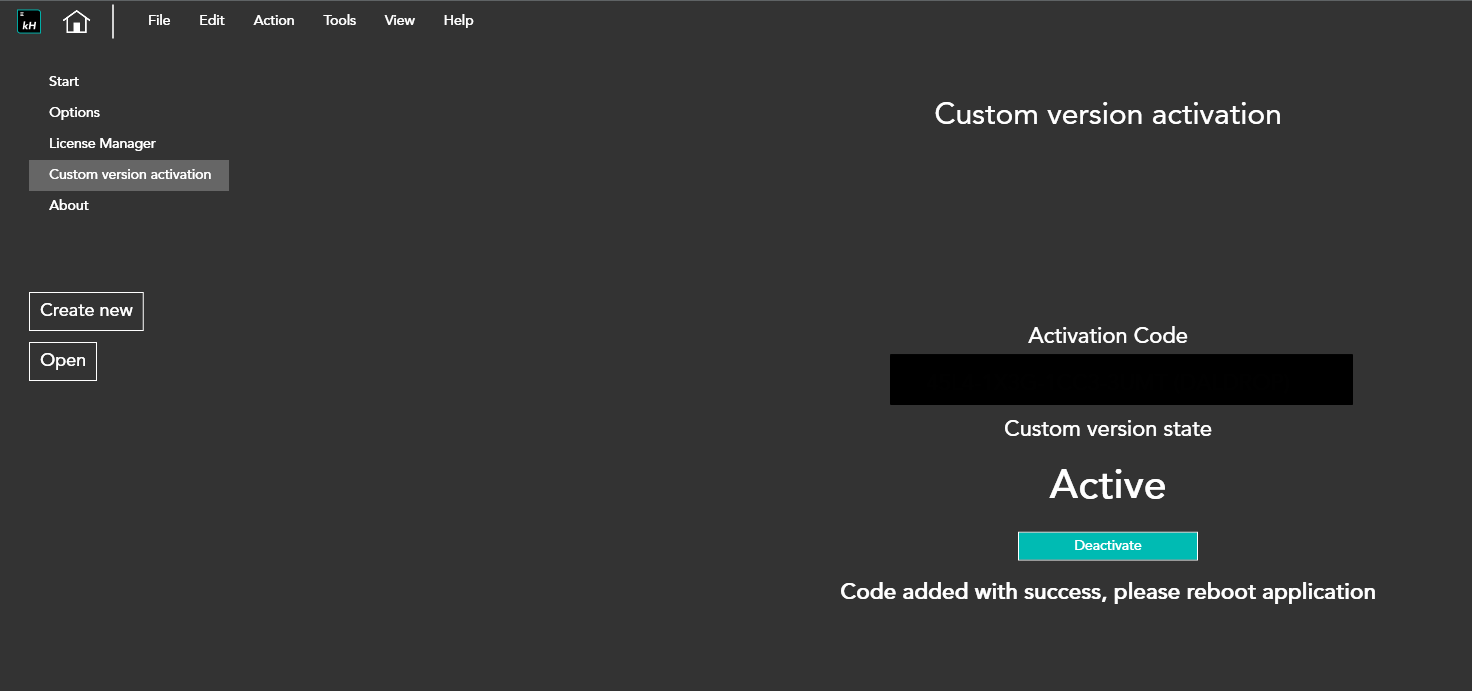Image resolution: width=1472 pixels, height=691 pixels.
Task: Click the Open button in the sidebar
Action: point(63,361)
